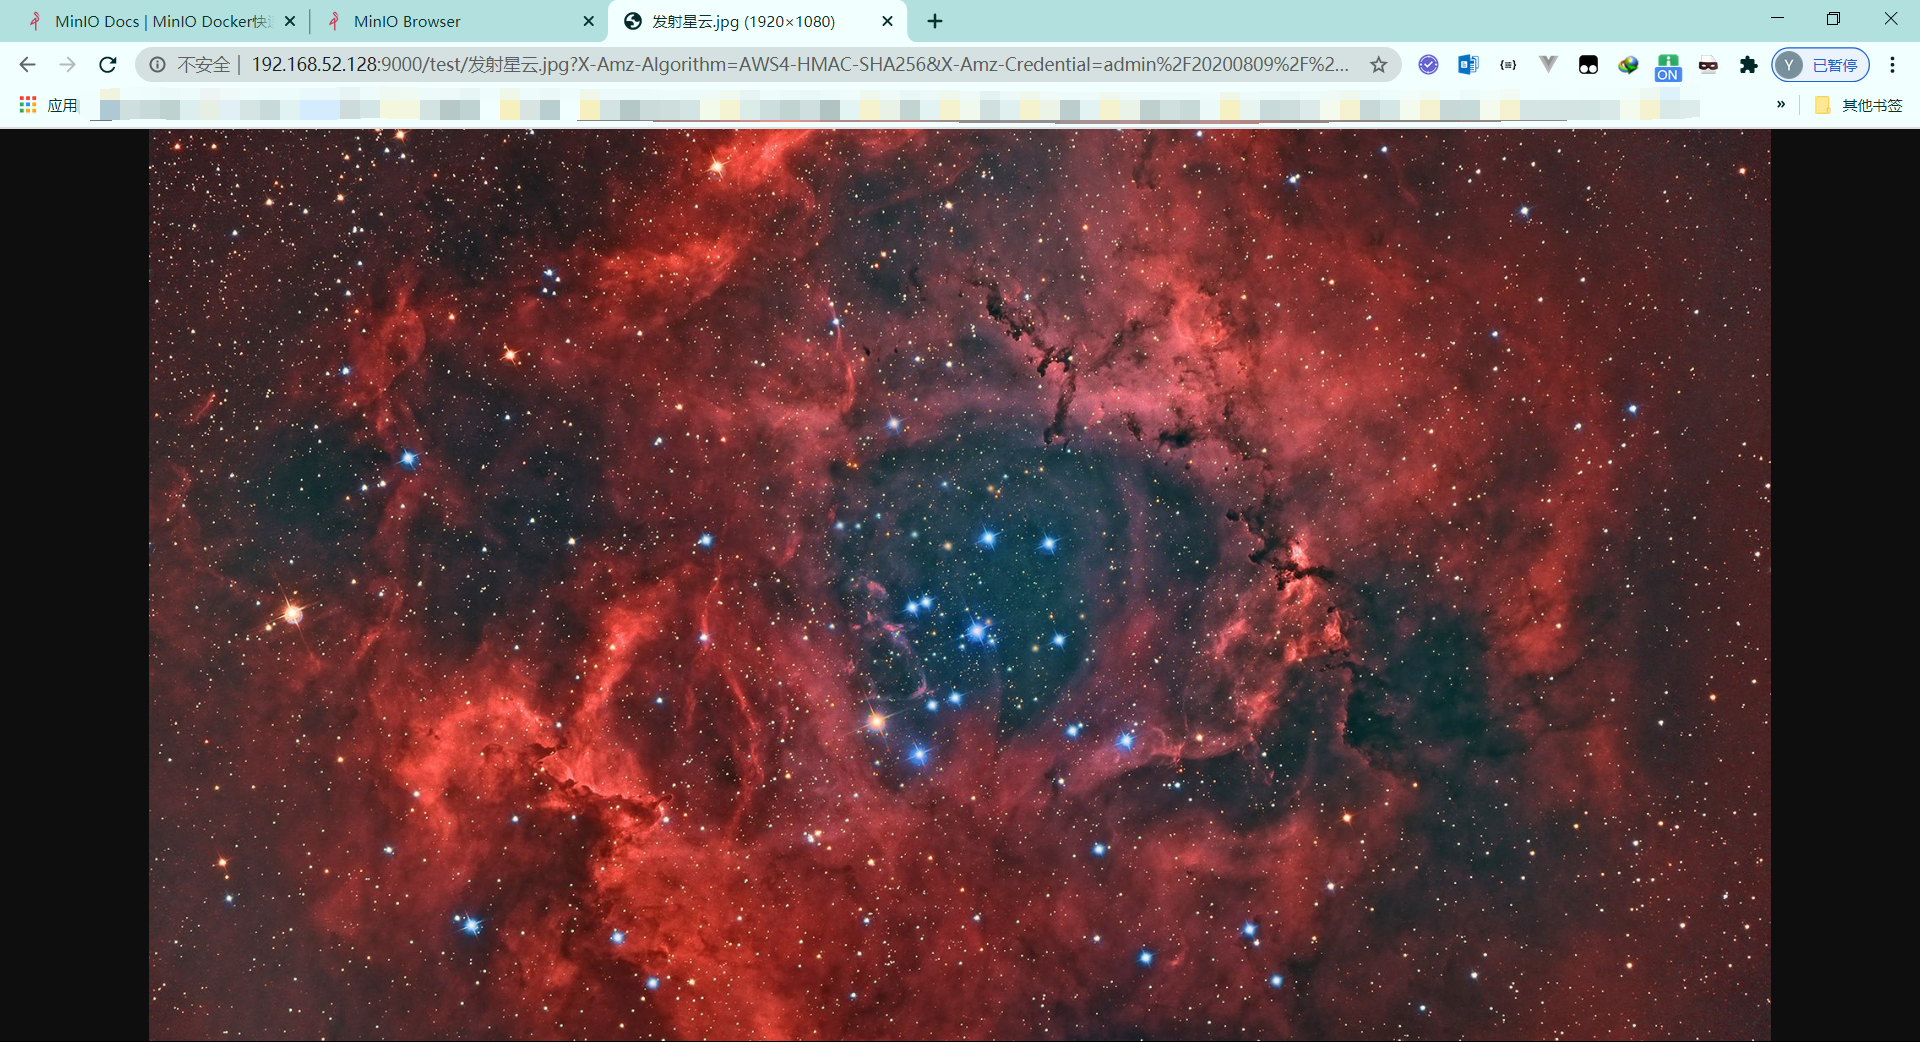Bookmark this page with the star icon
The image size is (1920, 1042).
pyautogui.click(x=1378, y=65)
